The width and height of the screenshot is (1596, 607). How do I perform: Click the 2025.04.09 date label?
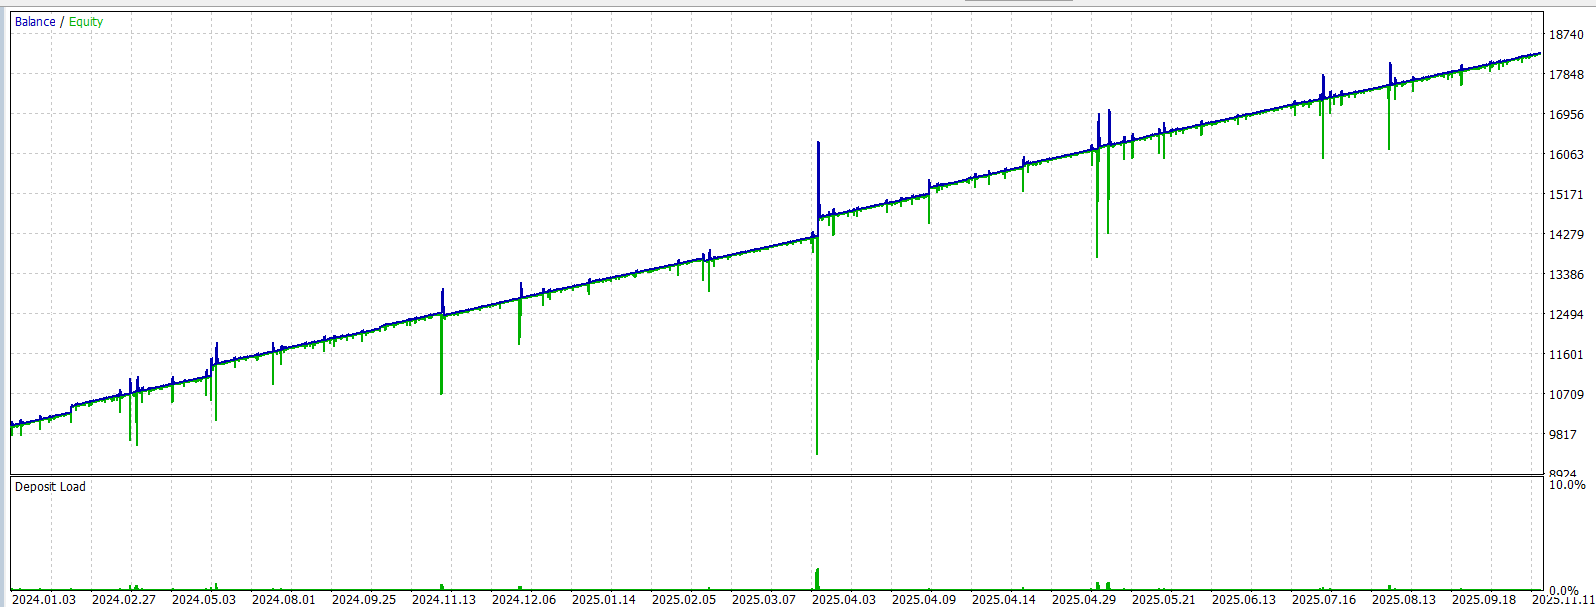coord(924,600)
